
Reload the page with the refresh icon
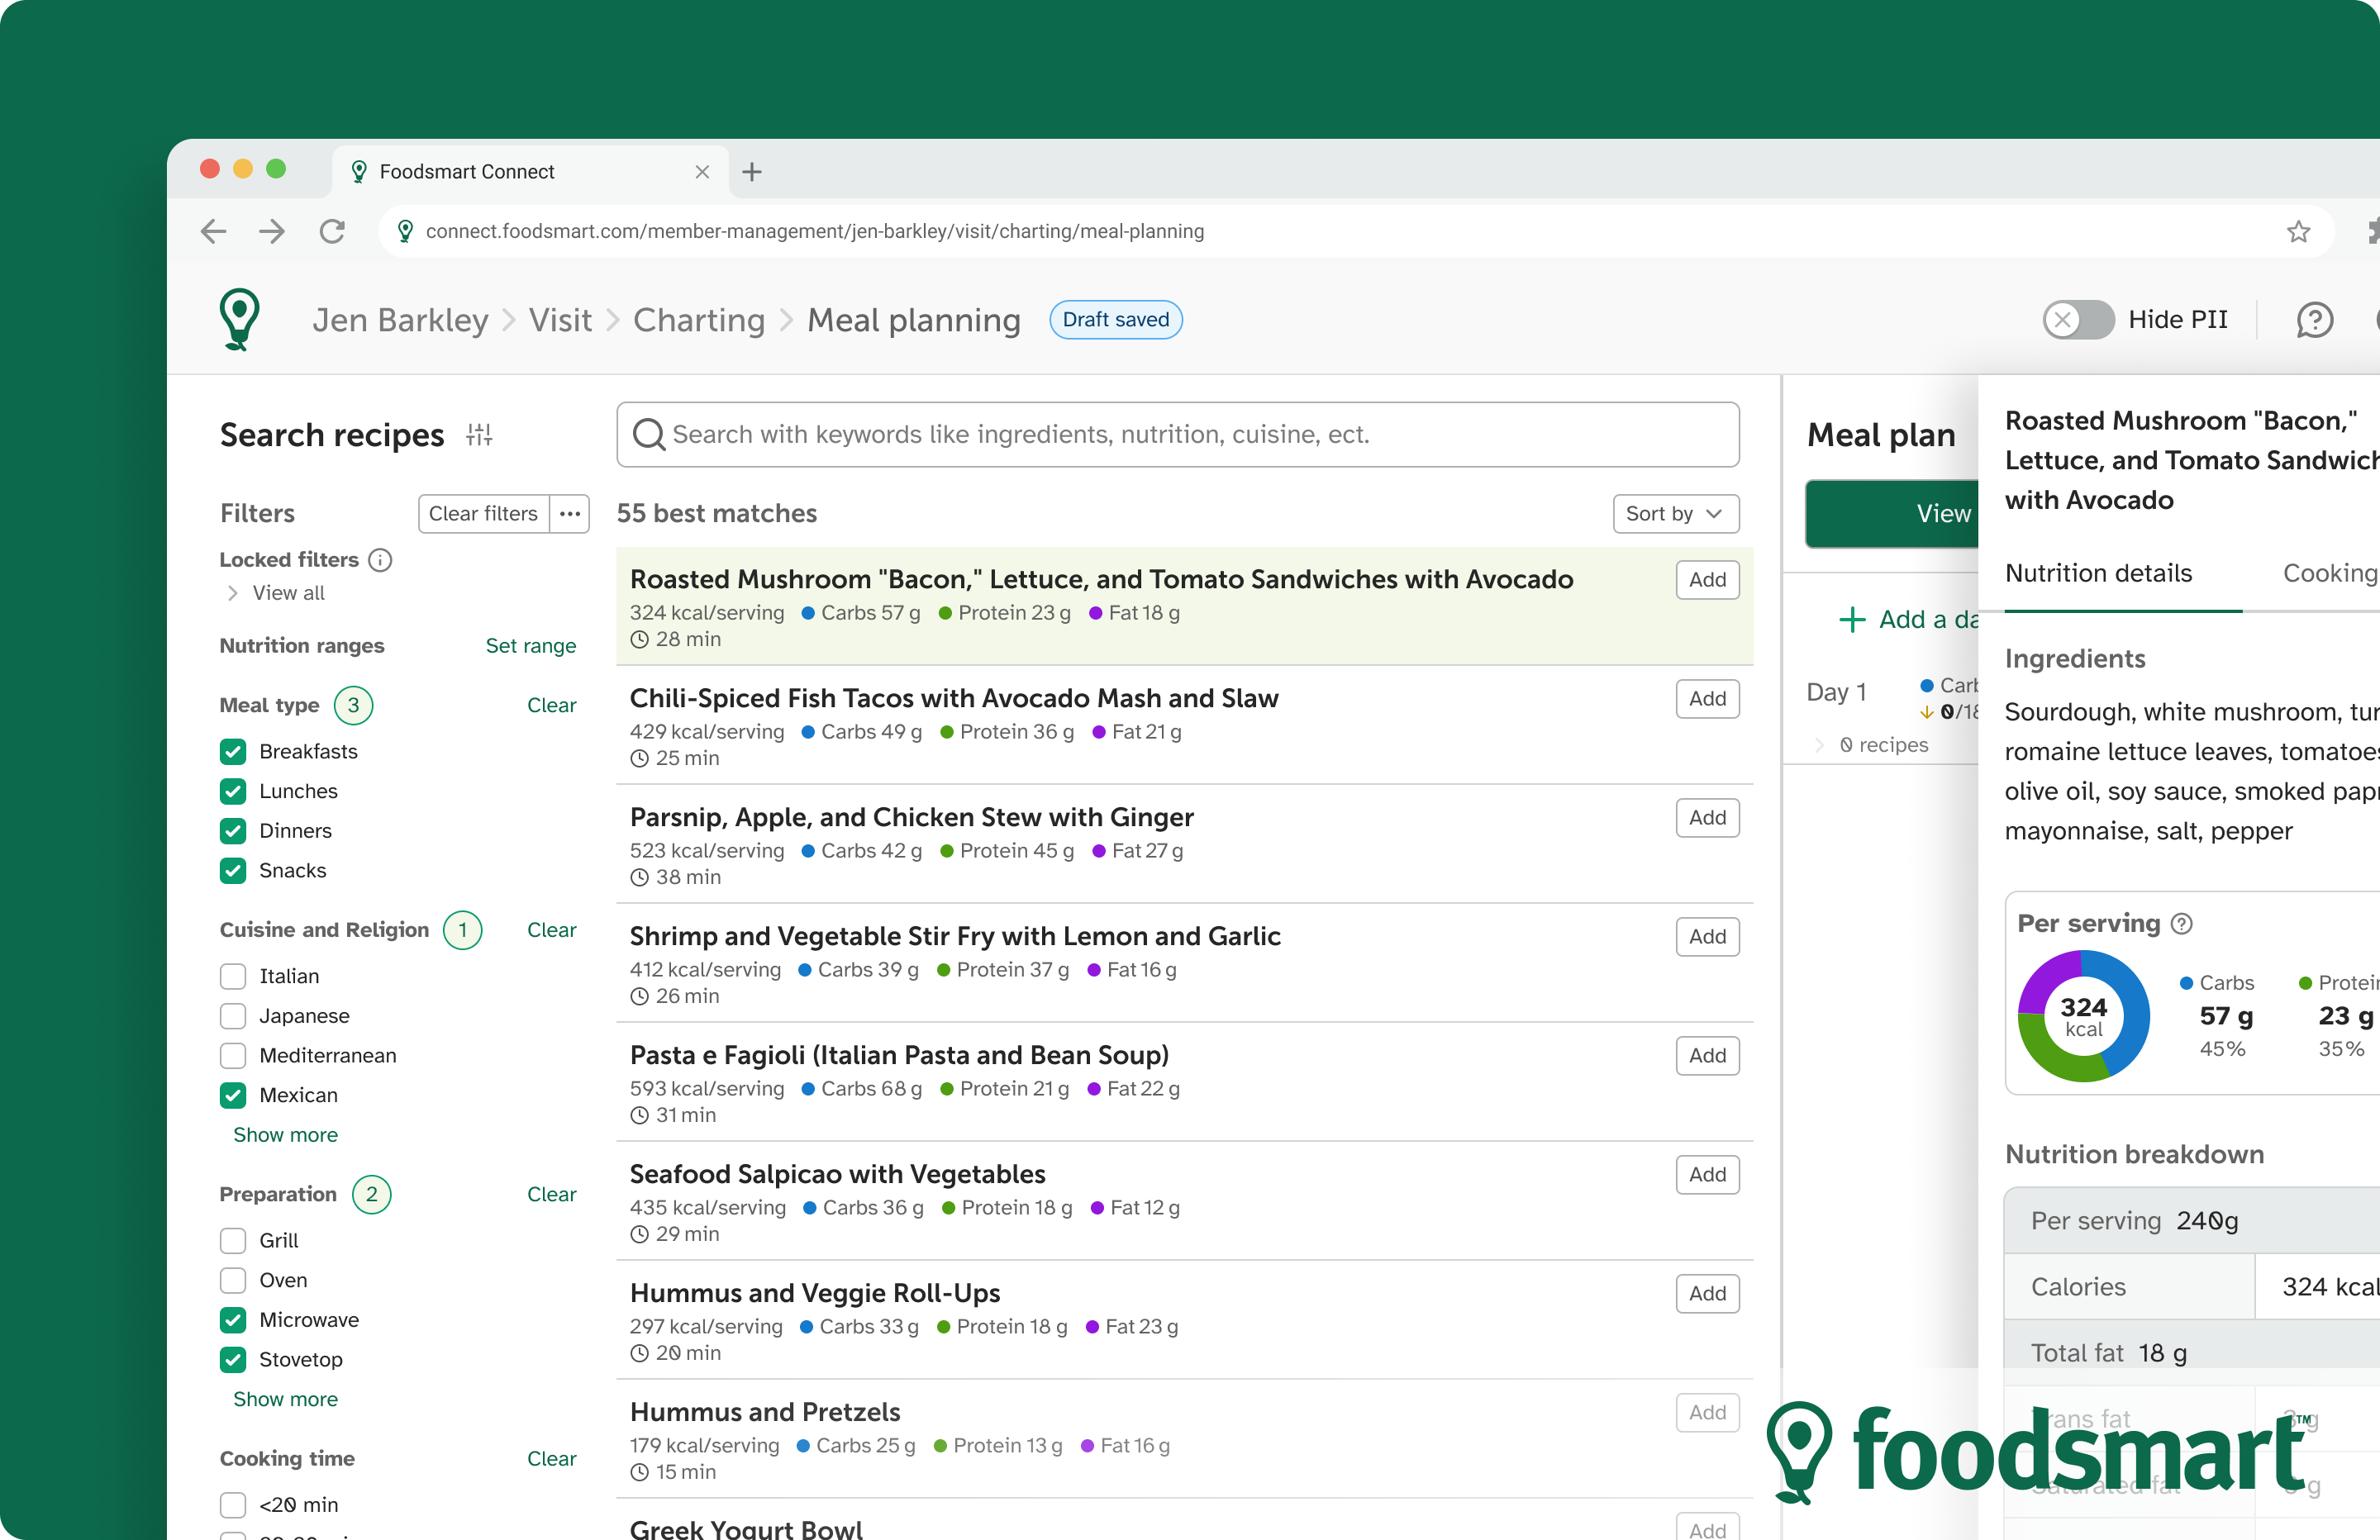click(332, 232)
